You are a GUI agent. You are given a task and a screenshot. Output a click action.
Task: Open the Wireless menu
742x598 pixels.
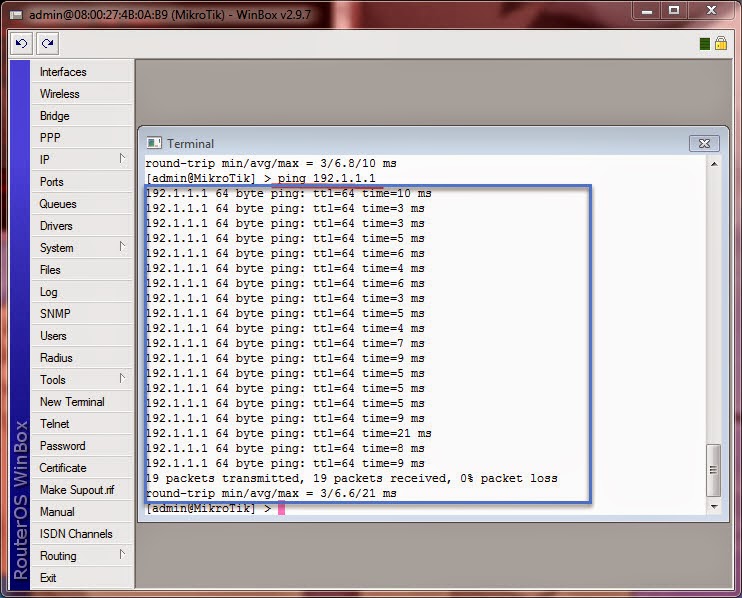(x=82, y=94)
